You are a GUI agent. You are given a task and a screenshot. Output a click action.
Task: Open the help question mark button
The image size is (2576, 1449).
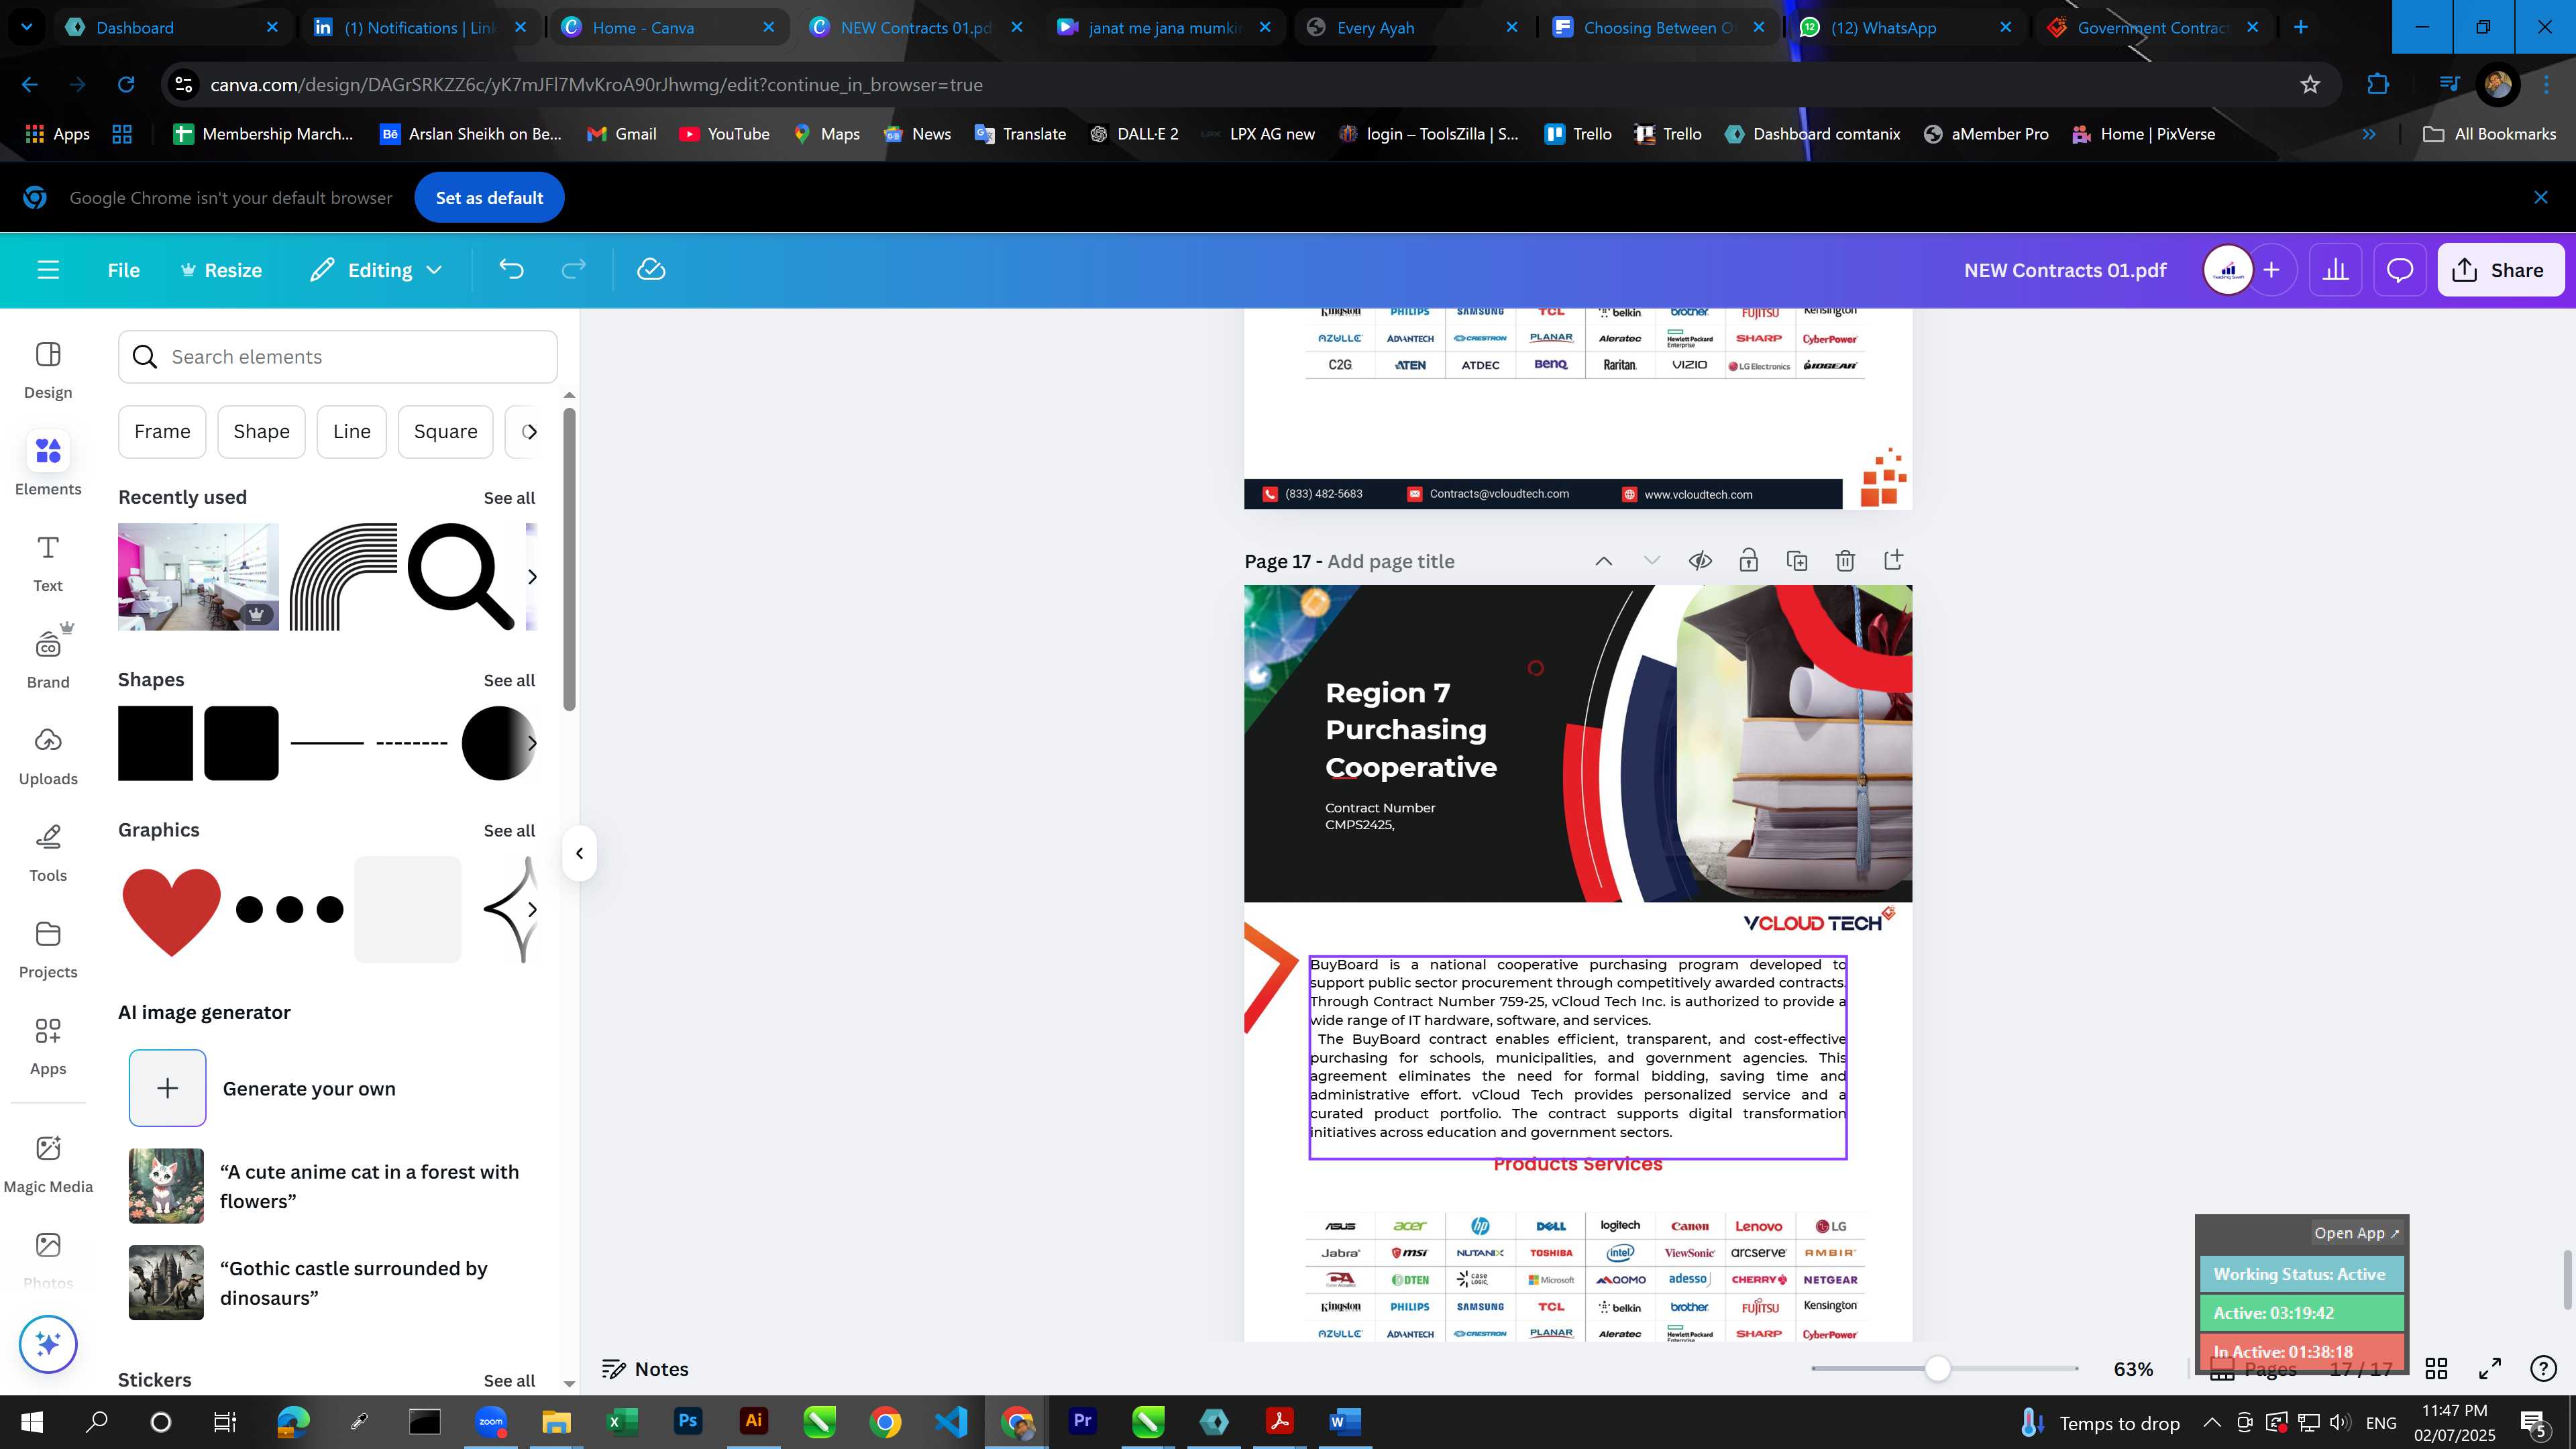tap(2543, 1368)
